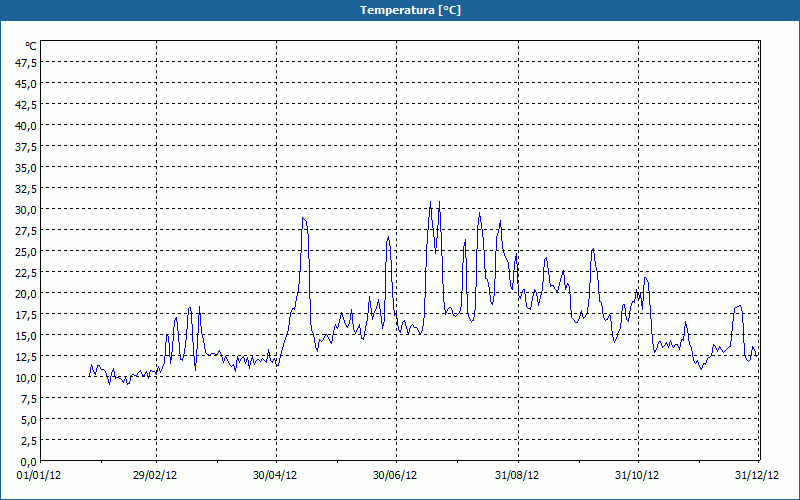Click the 40,0 y-axis value
The height and width of the screenshot is (500, 800).
click(x=26, y=126)
